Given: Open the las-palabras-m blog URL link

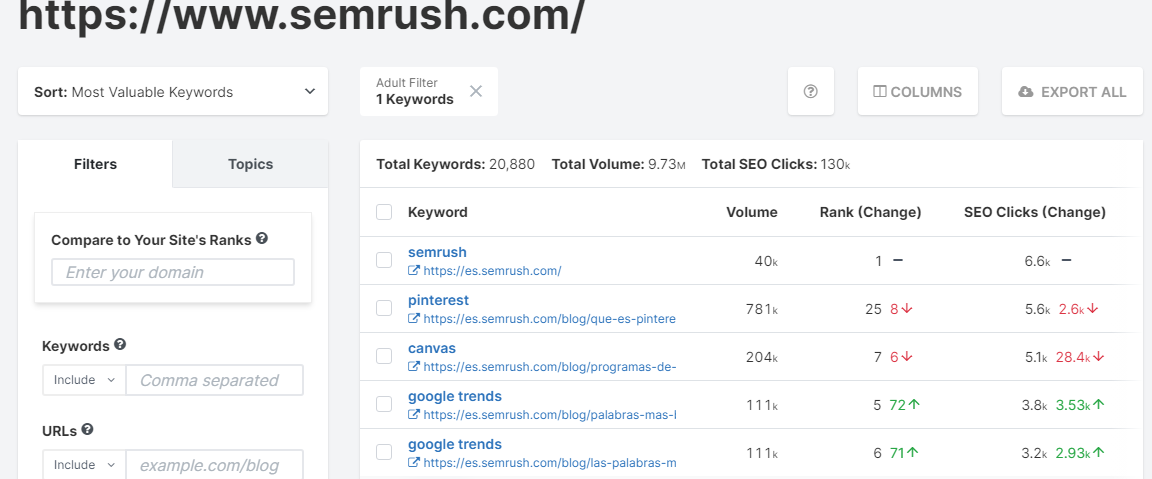Looking at the screenshot, I should click(x=550, y=463).
